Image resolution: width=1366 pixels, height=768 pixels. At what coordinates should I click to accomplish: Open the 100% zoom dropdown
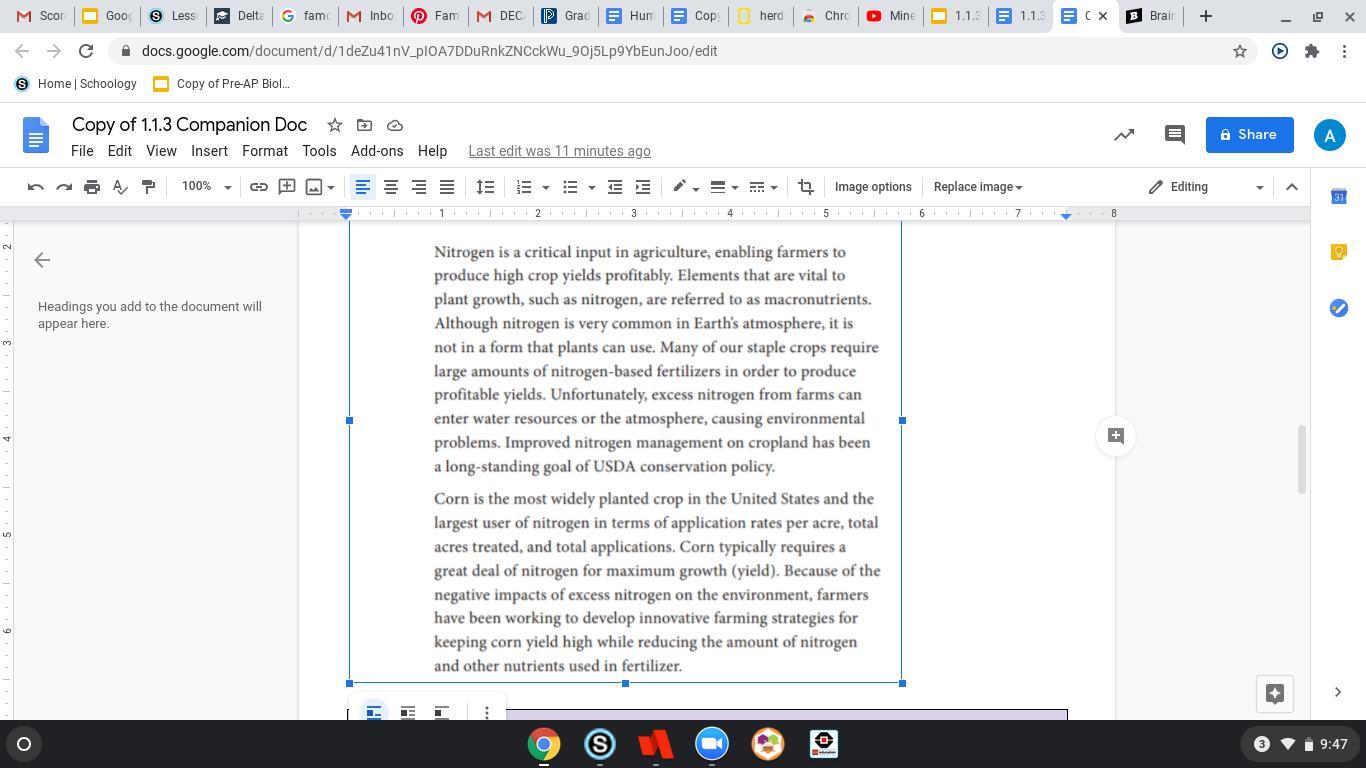tap(206, 187)
